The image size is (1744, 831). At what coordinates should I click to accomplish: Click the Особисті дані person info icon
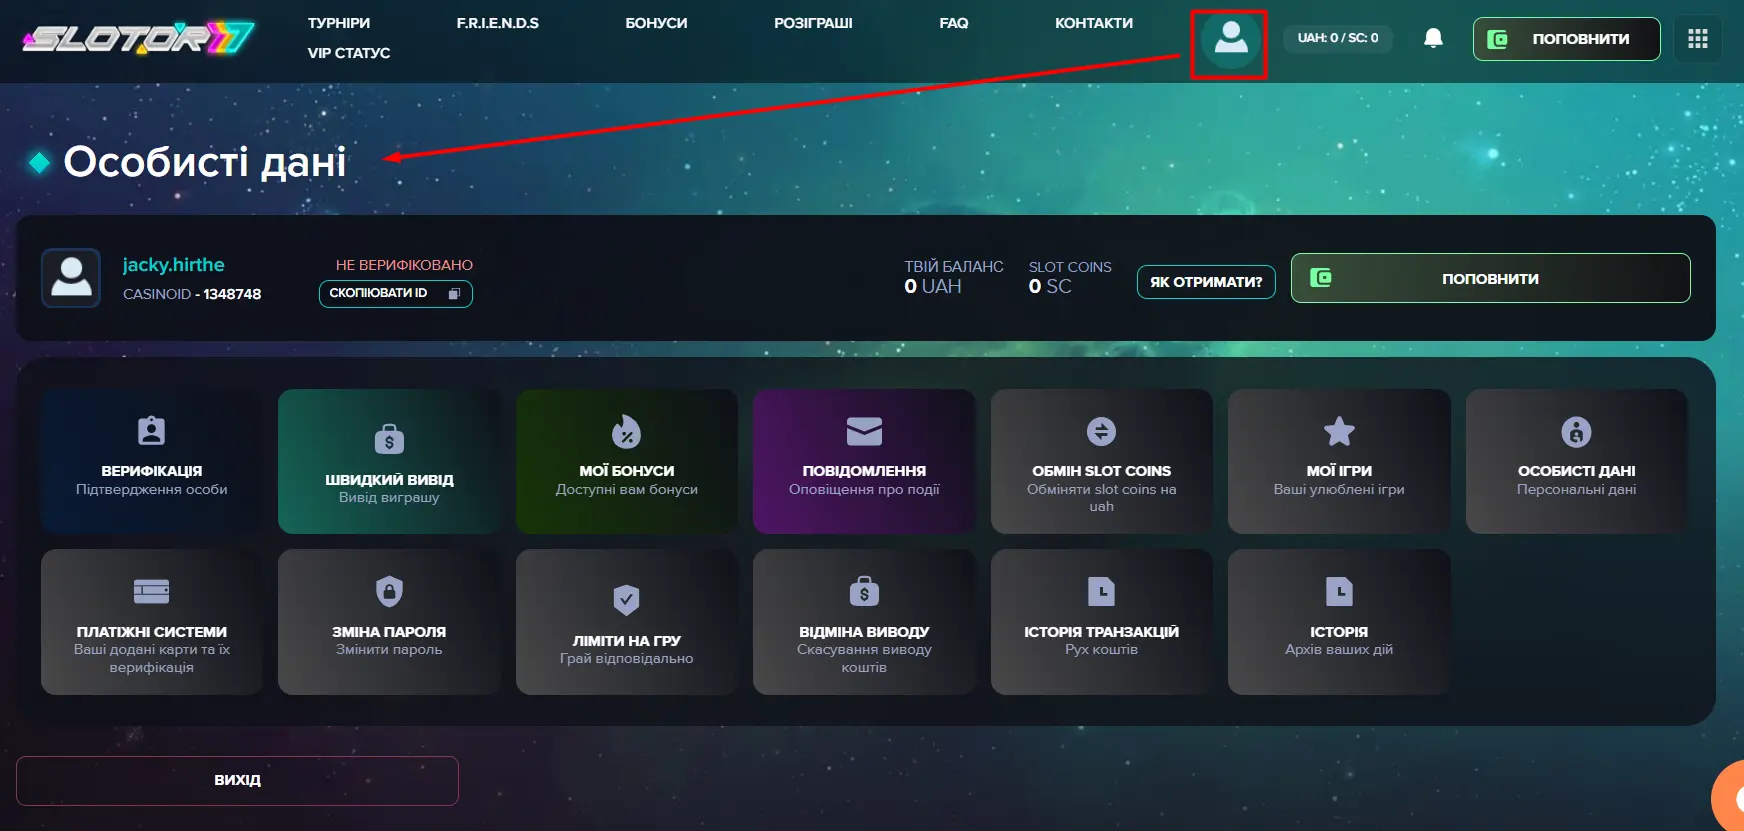click(1576, 431)
